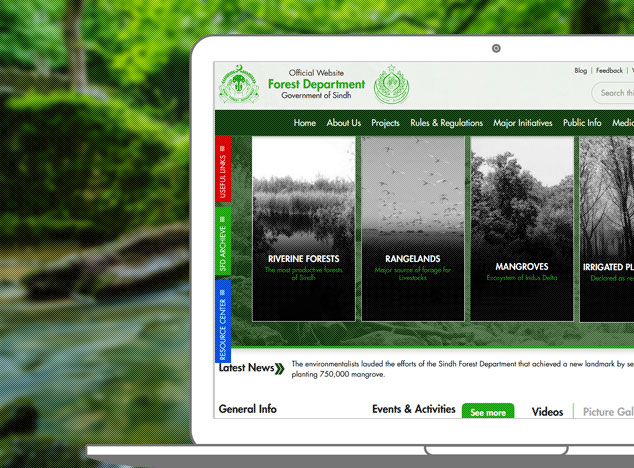Click the grip icon on Resource Center tab
The image size is (634, 468).
click(x=222, y=292)
